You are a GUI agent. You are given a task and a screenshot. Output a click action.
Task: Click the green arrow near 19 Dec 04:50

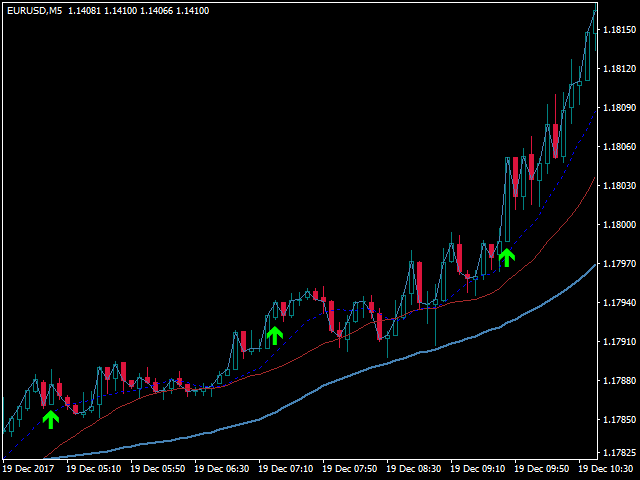coord(51,420)
